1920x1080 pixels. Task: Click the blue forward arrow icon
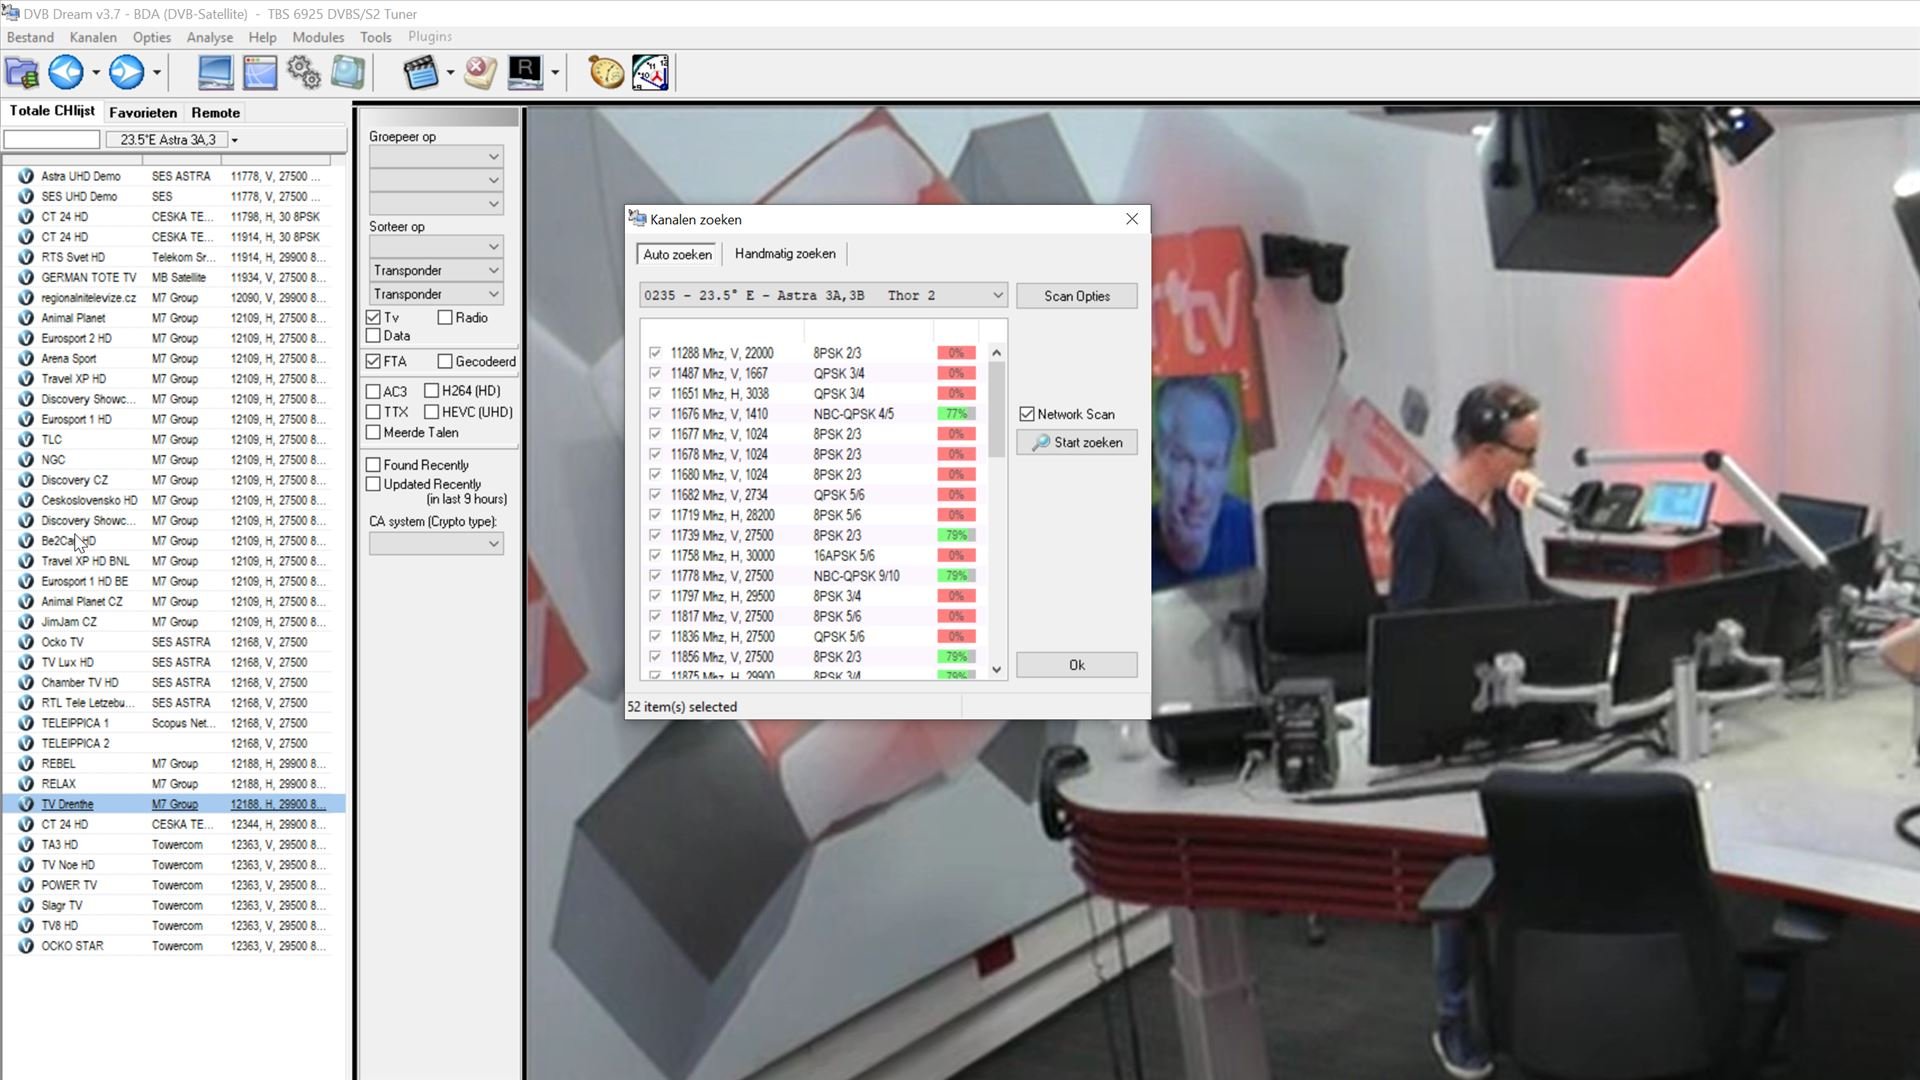(126, 72)
